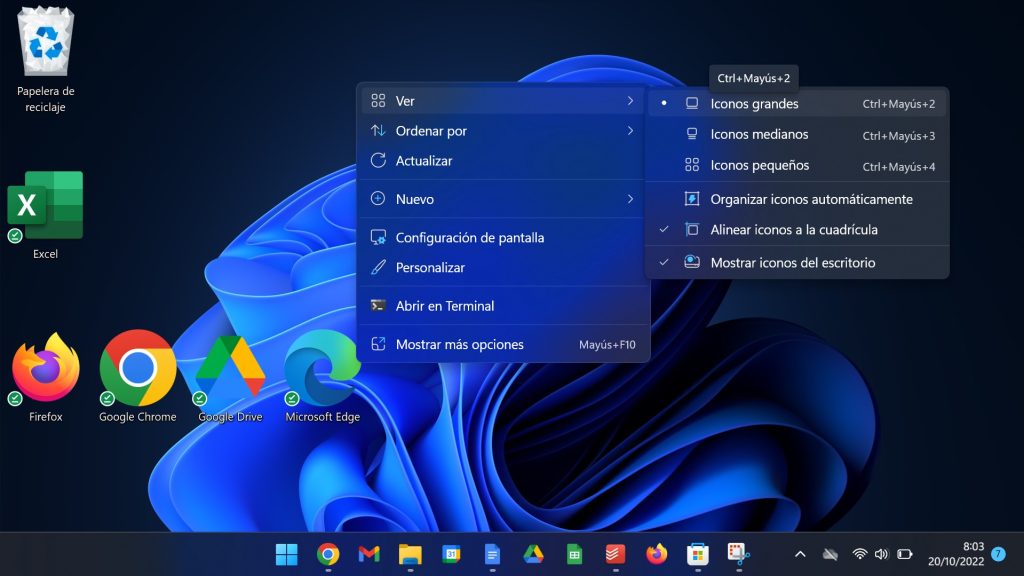Open Configuración de pantalla
This screenshot has height=576, width=1024.
coord(503,238)
